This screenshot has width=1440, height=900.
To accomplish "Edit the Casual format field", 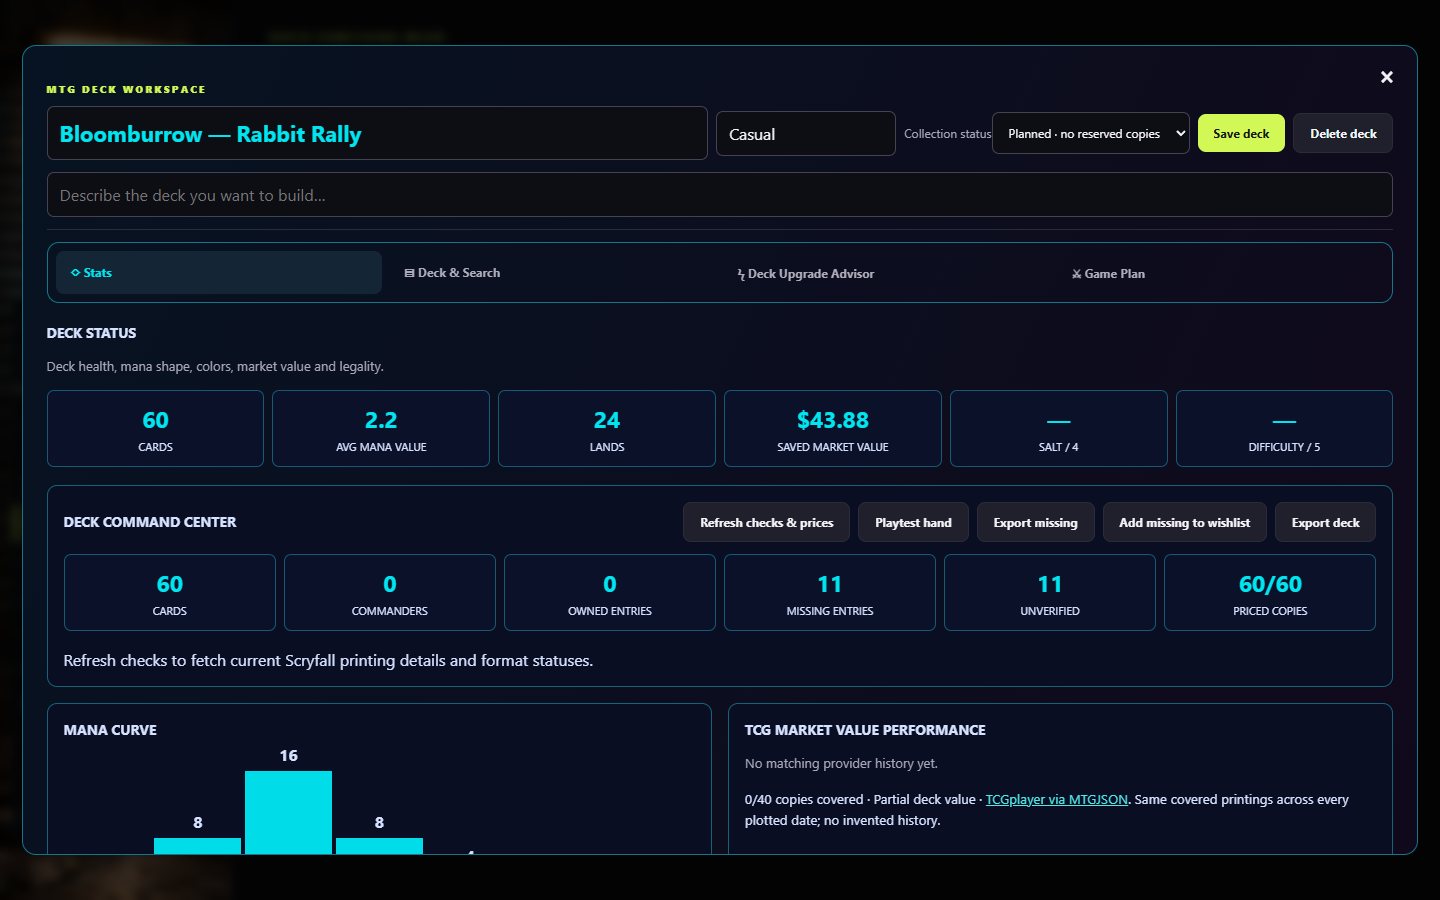I will click(806, 134).
